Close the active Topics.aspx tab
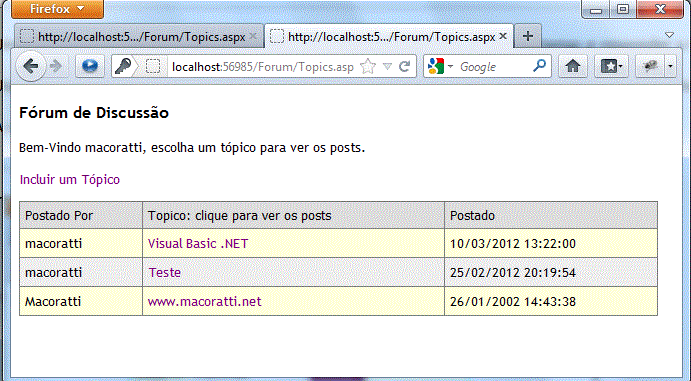Image resolution: width=691 pixels, height=381 pixels. pyautogui.click(x=503, y=36)
